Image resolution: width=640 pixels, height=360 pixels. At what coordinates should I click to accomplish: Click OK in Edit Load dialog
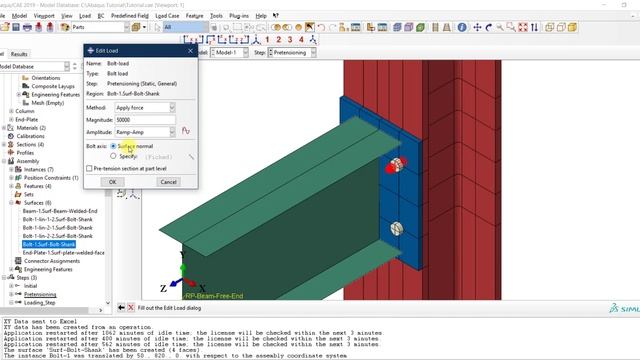click(x=113, y=182)
